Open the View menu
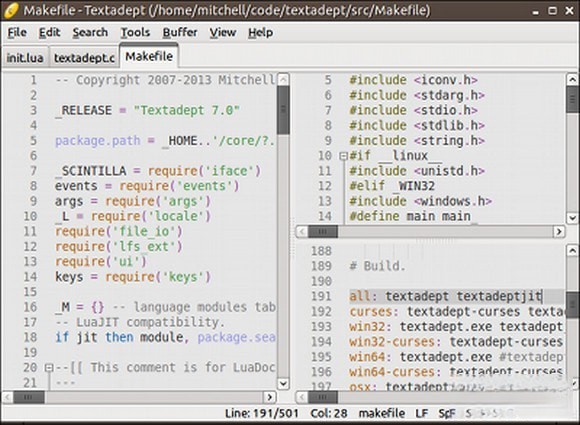This screenshot has width=580, height=425. pyautogui.click(x=223, y=33)
